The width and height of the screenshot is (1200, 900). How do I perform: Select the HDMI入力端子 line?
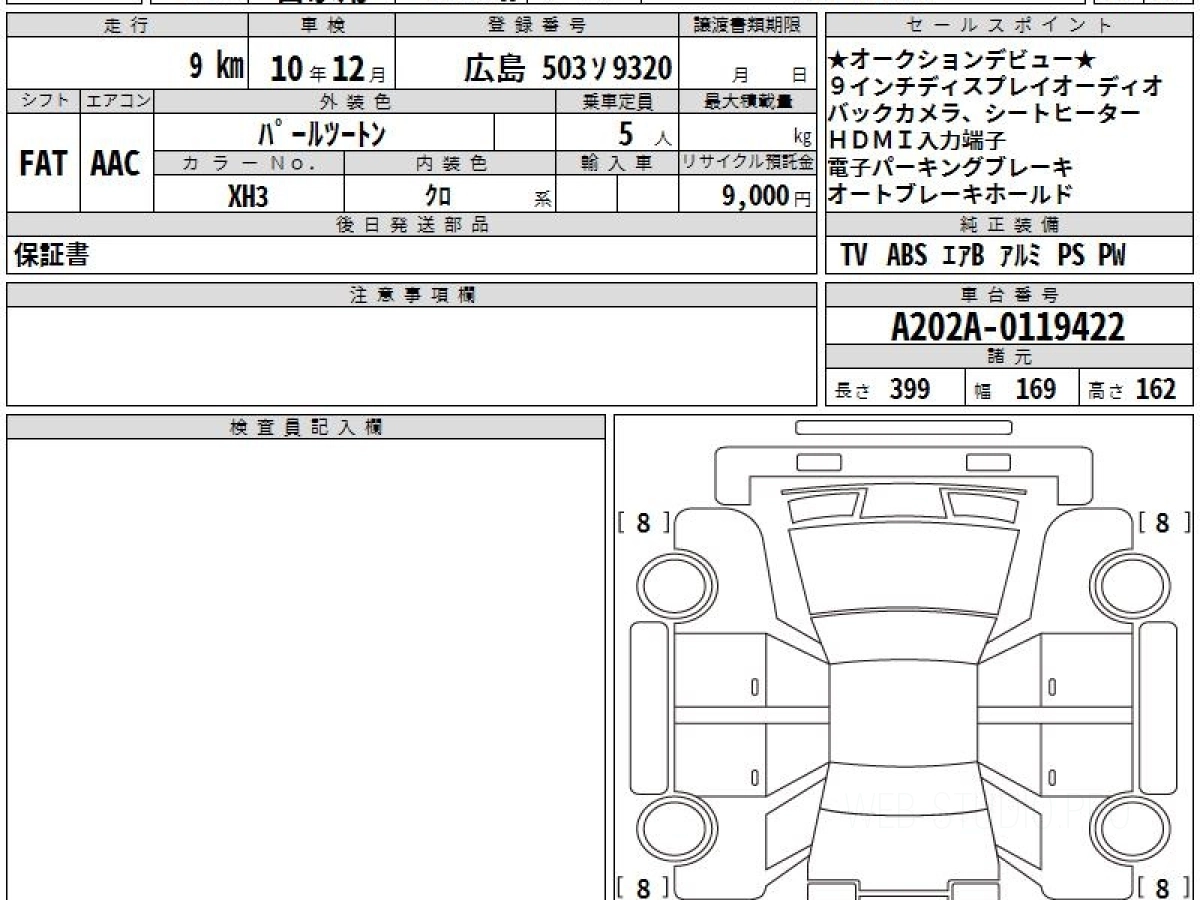pos(917,140)
